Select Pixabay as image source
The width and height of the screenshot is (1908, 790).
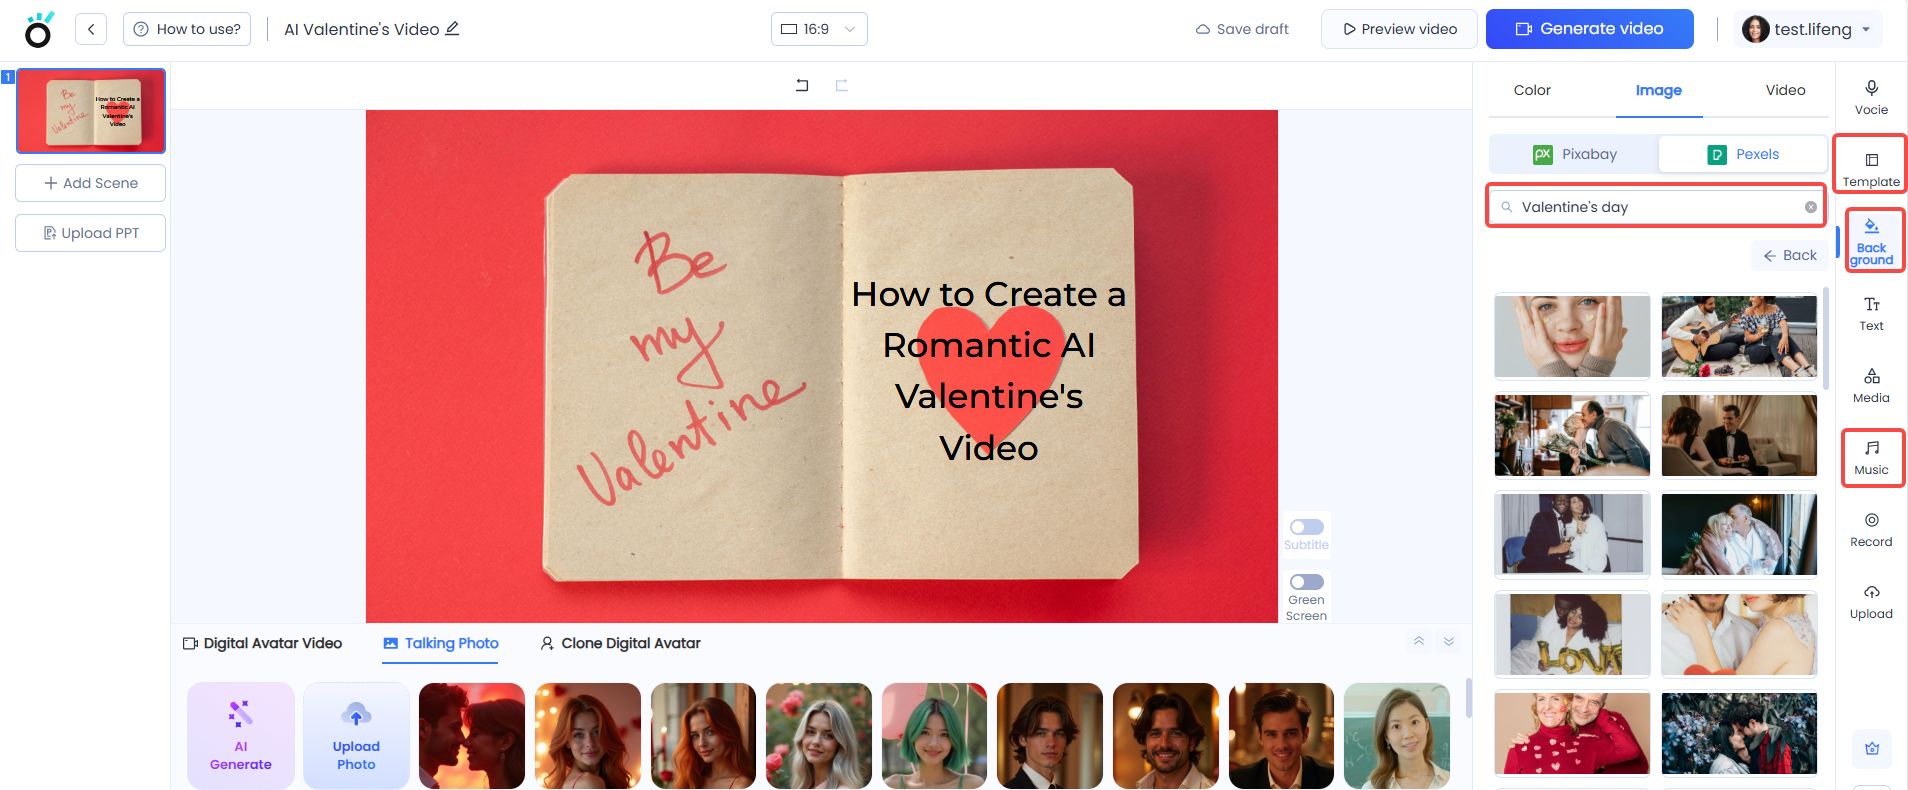point(1574,154)
